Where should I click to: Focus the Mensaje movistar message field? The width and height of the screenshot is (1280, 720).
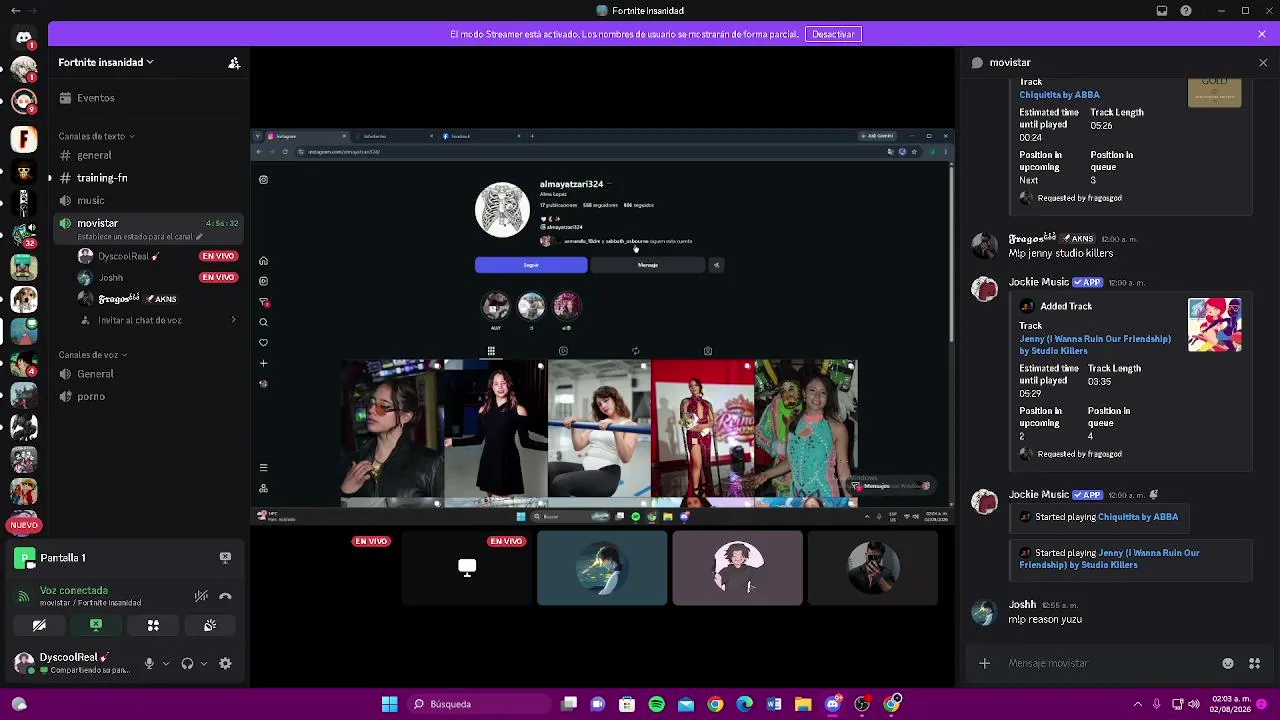pos(1110,663)
